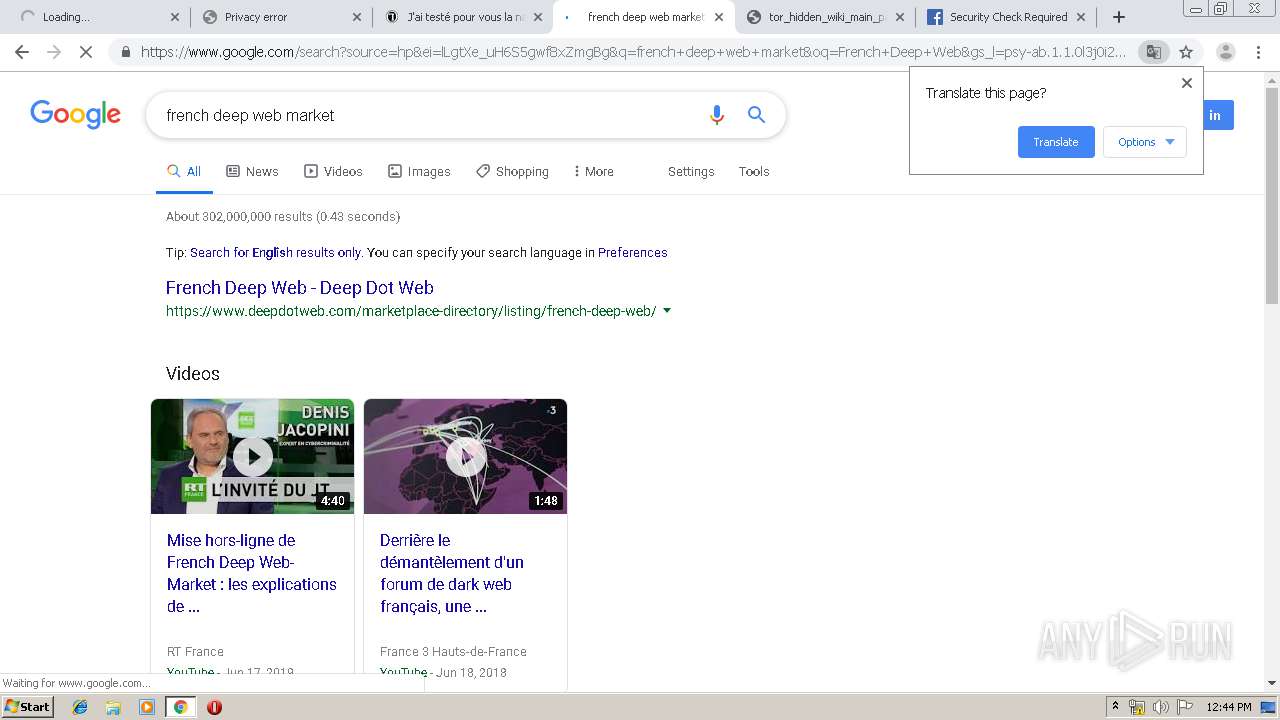Click the padlock site info icon

126,52
